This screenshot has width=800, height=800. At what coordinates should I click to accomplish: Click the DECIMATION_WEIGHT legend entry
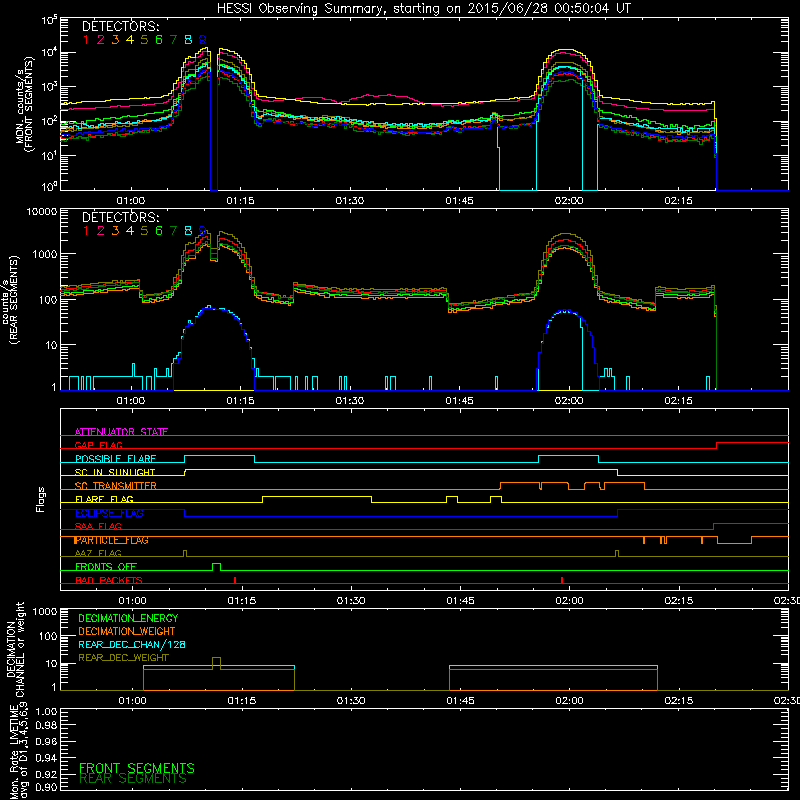coord(127,632)
